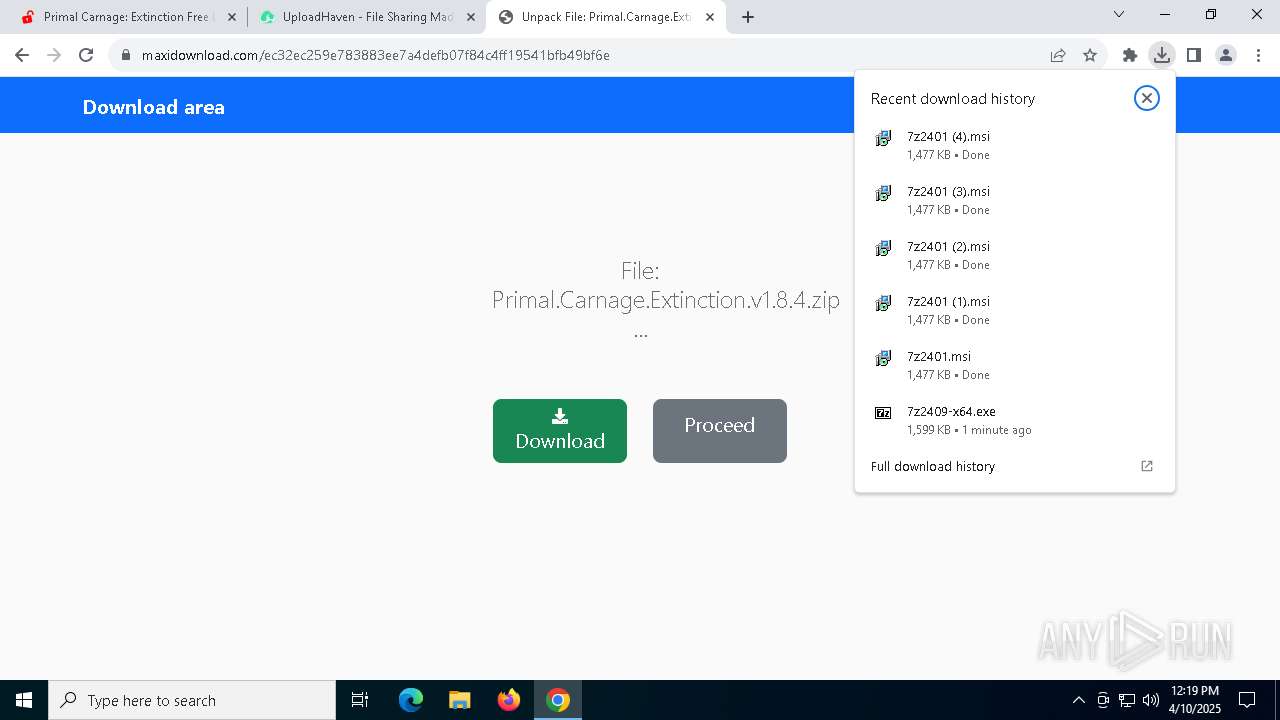
Task: Open the Chrome profile avatar
Action: point(1226,55)
